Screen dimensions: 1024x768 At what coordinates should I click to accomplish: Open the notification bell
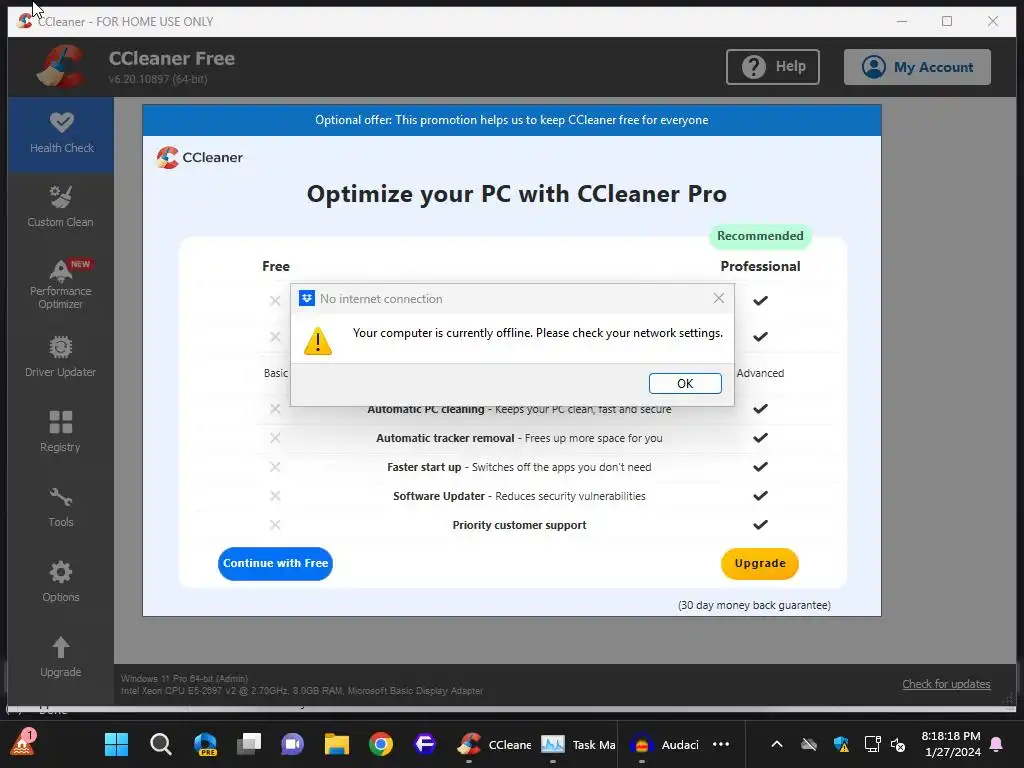997,744
